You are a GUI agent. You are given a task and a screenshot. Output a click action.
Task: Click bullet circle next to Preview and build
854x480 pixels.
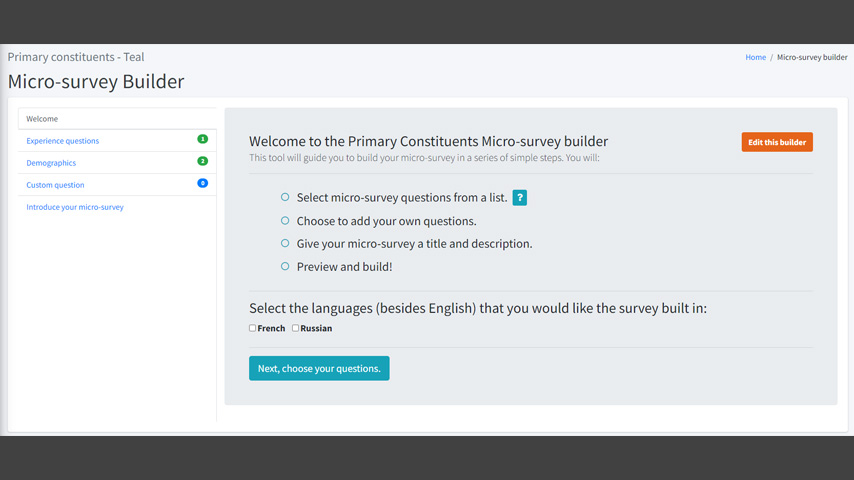285,266
